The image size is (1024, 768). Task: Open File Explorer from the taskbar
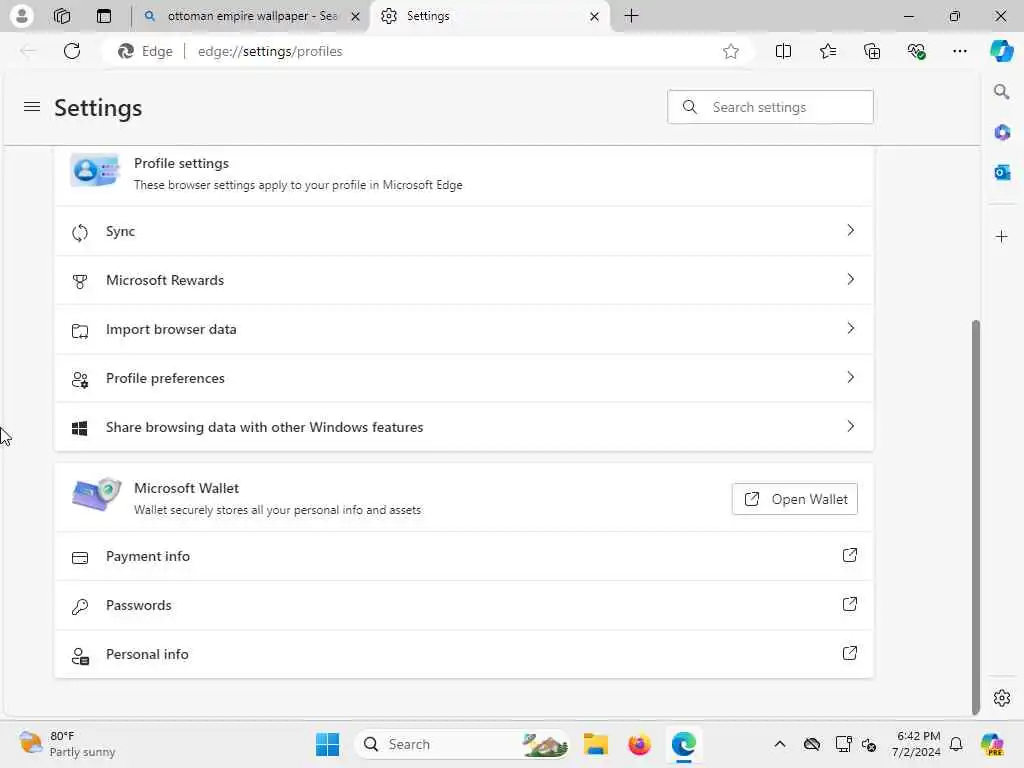pos(596,744)
